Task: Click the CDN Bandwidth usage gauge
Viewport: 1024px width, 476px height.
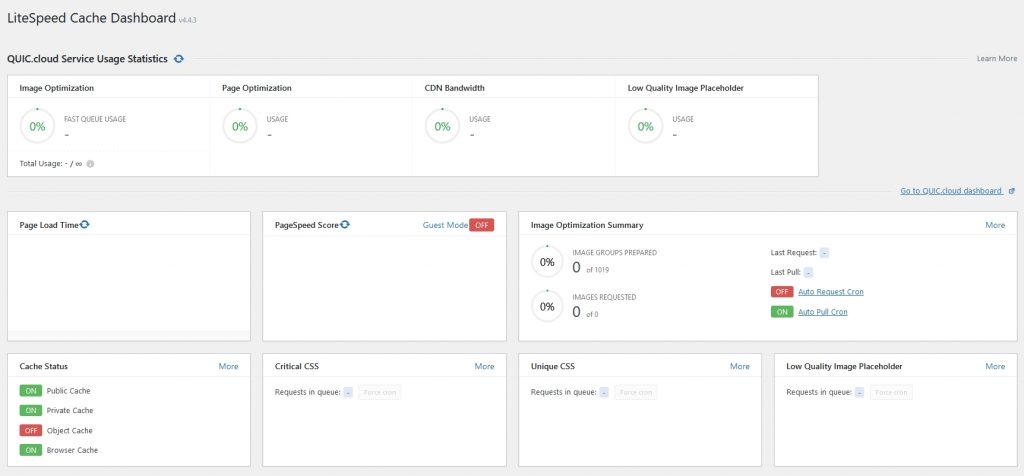Action: (442, 126)
